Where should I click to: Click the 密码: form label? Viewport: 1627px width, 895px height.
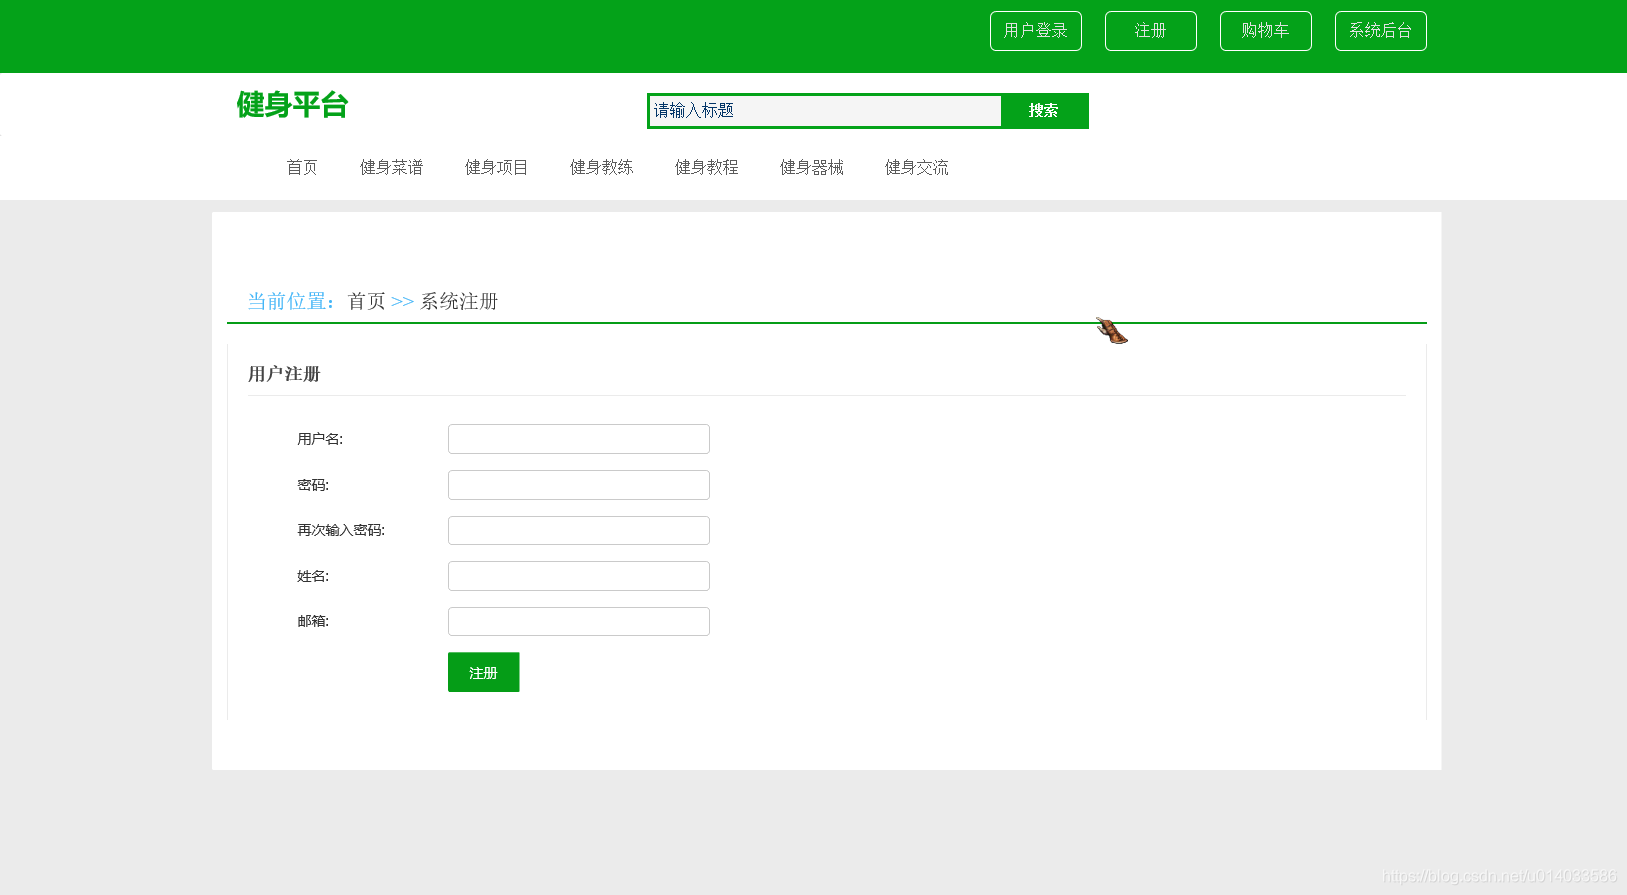click(x=313, y=485)
